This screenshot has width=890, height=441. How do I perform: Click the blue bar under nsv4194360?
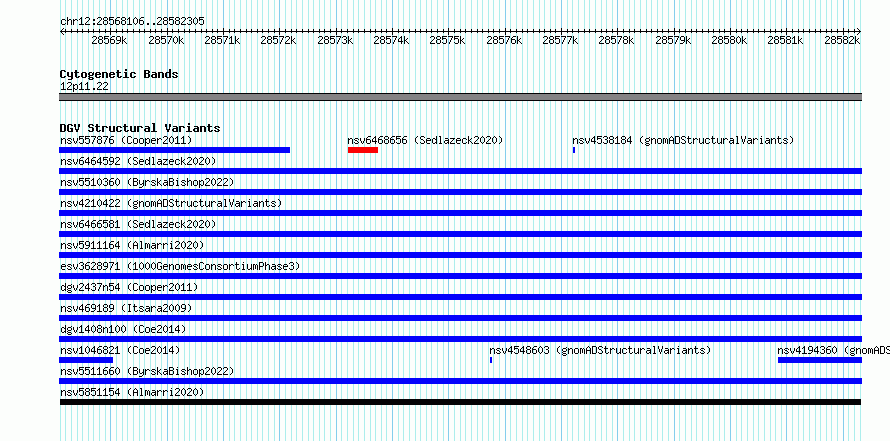pyautogui.click(x=820, y=360)
